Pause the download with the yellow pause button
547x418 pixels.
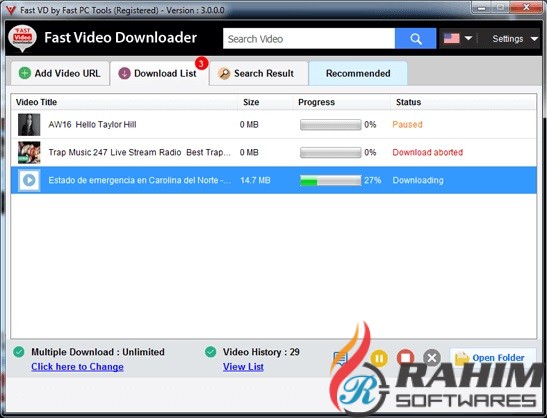[x=379, y=358]
